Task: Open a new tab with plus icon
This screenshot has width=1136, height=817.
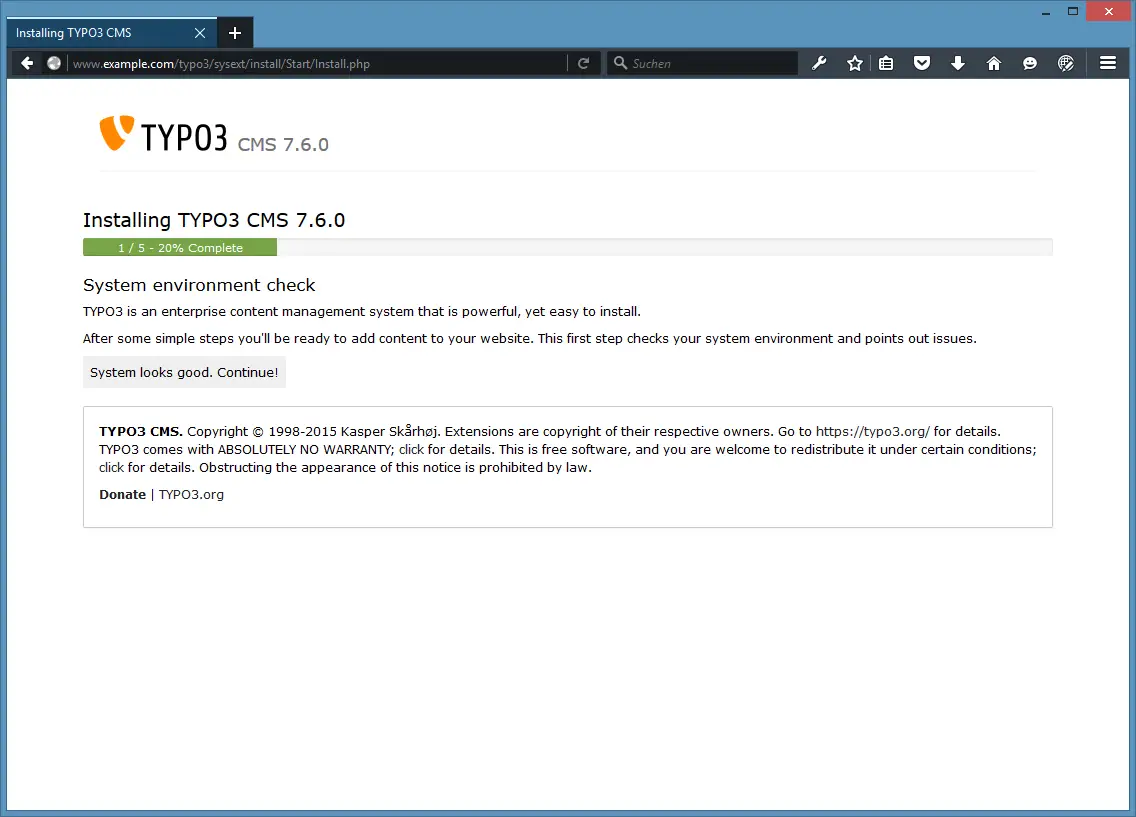Action: [235, 33]
